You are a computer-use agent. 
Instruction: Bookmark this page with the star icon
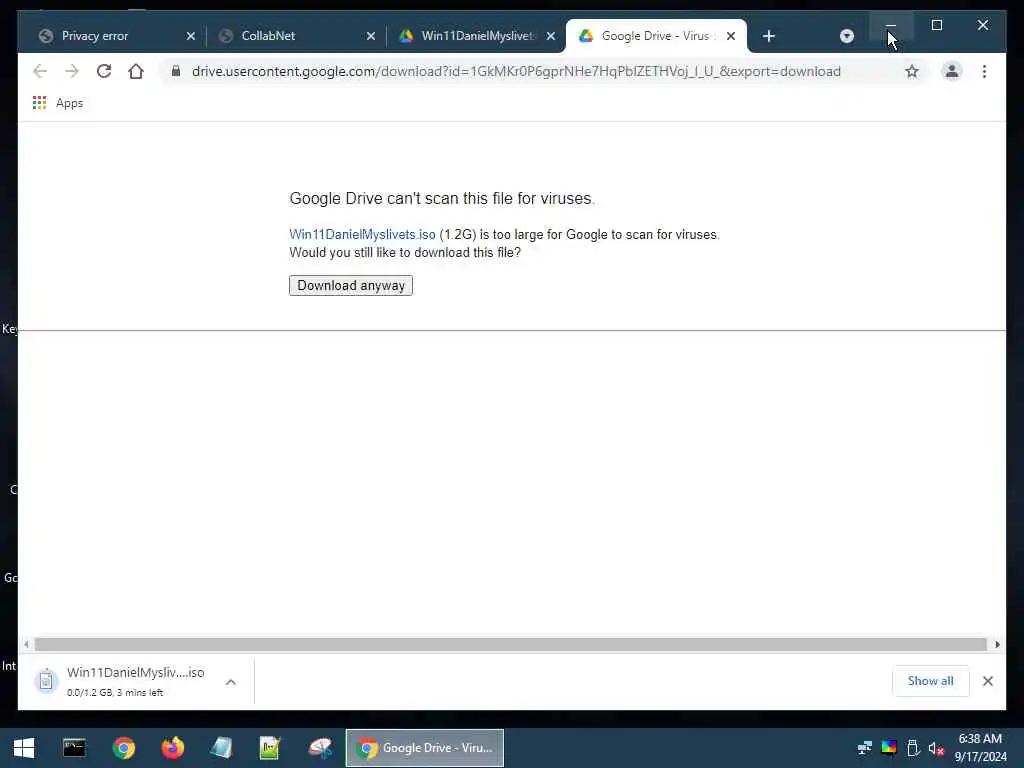coord(912,71)
